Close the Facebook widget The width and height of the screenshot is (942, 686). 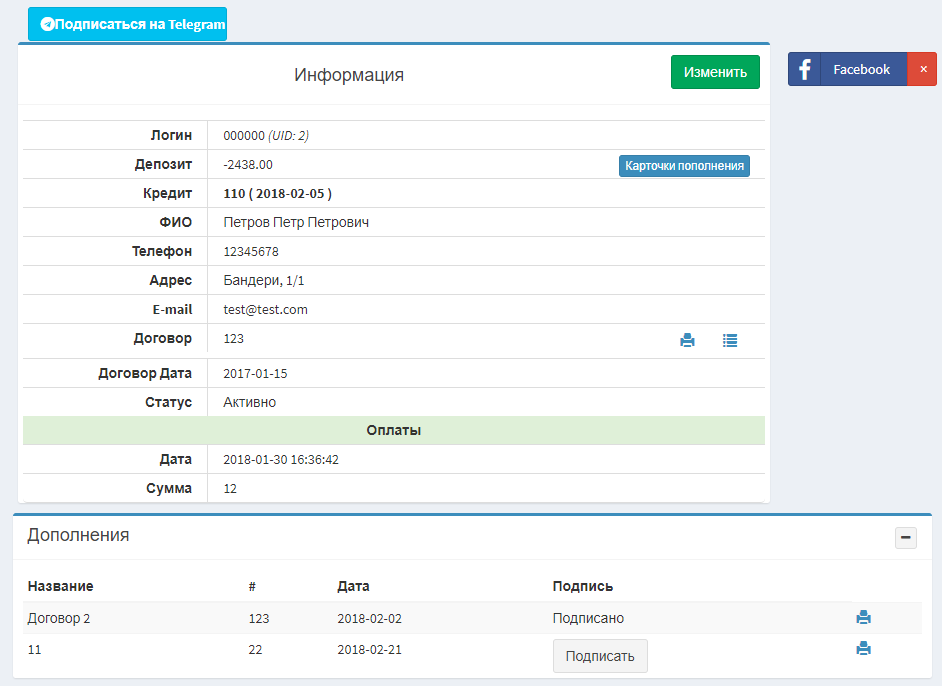[x=922, y=69]
